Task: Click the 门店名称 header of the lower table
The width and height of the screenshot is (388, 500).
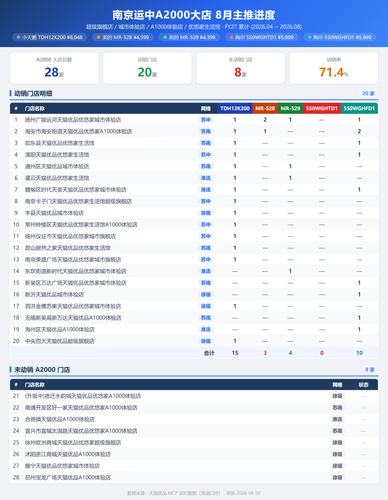Action: pyautogui.click(x=35, y=385)
